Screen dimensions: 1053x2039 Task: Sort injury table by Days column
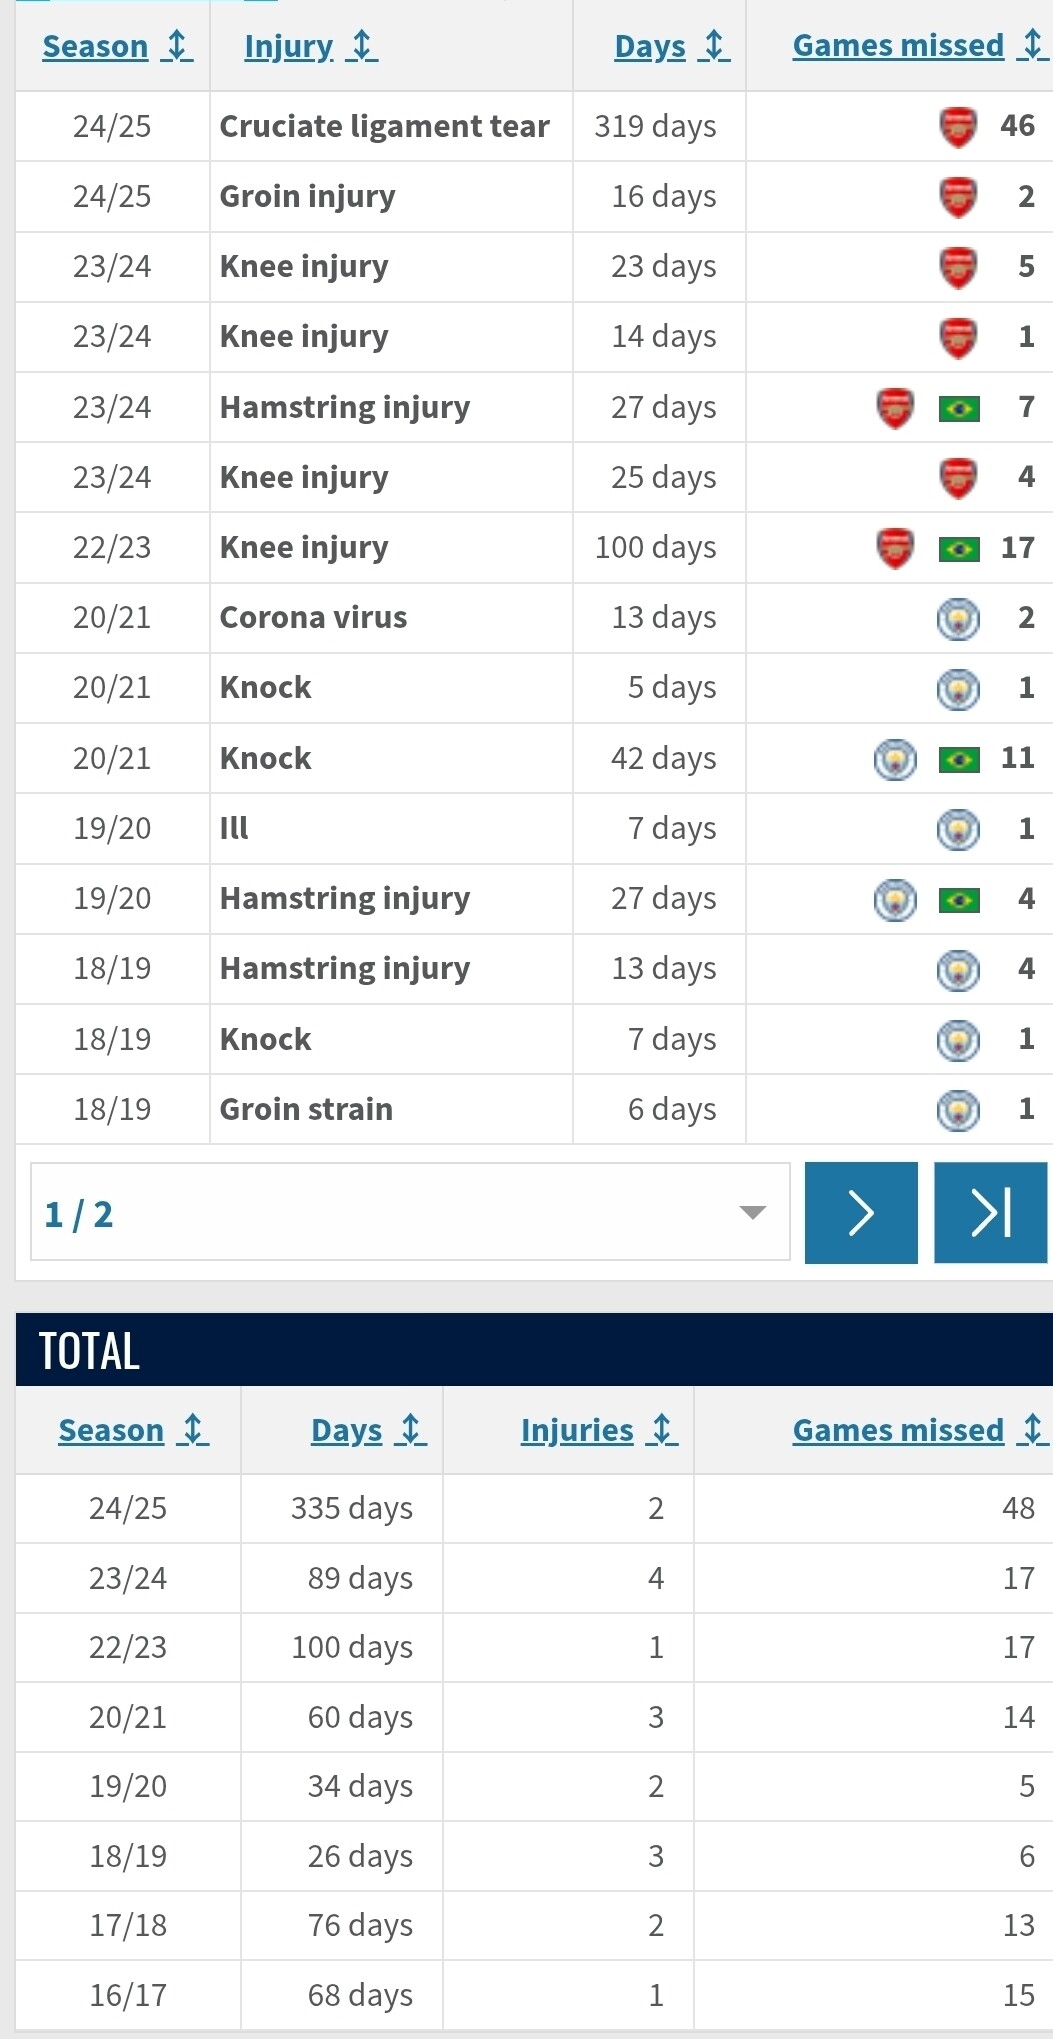point(672,46)
